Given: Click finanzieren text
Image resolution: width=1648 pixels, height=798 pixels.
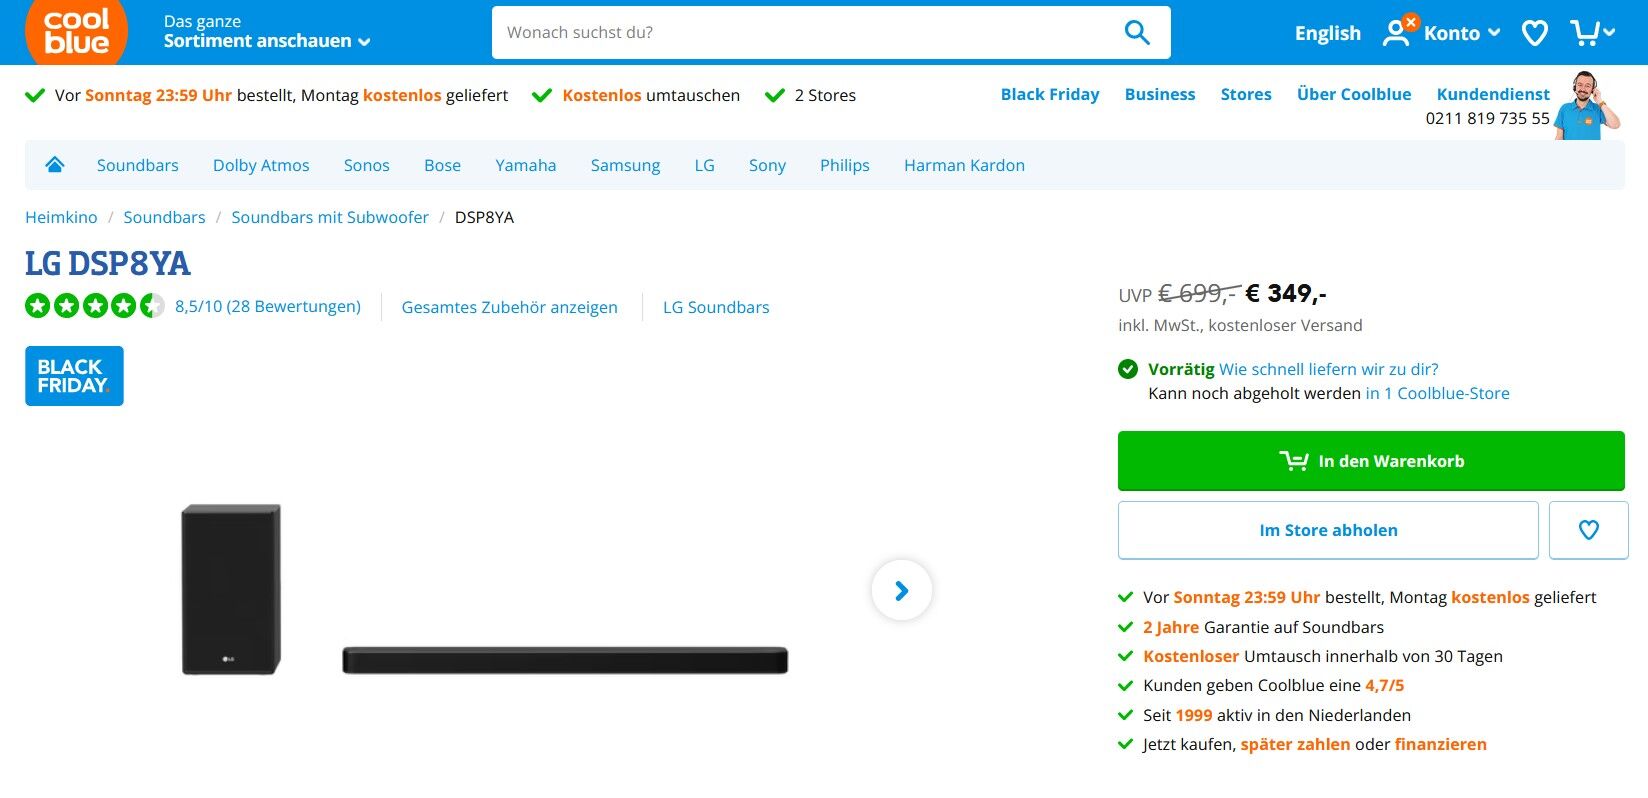Looking at the screenshot, I should (x=1440, y=744).
